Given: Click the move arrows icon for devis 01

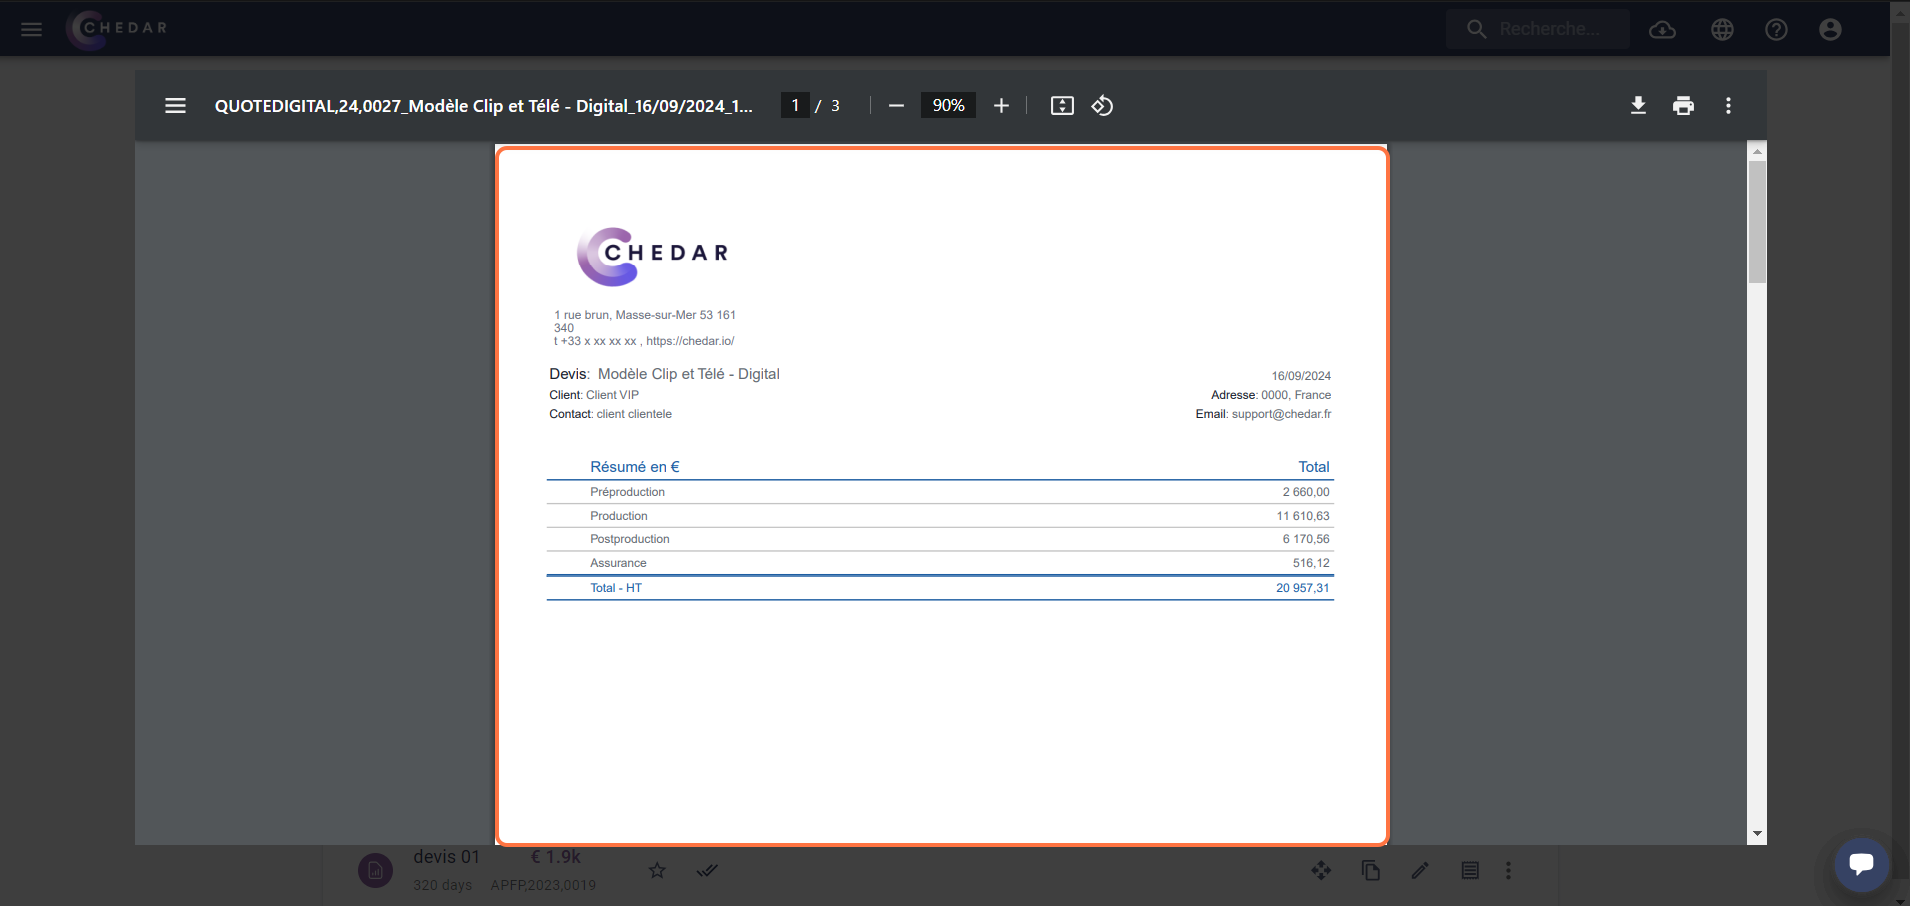Looking at the screenshot, I should click(1321, 870).
